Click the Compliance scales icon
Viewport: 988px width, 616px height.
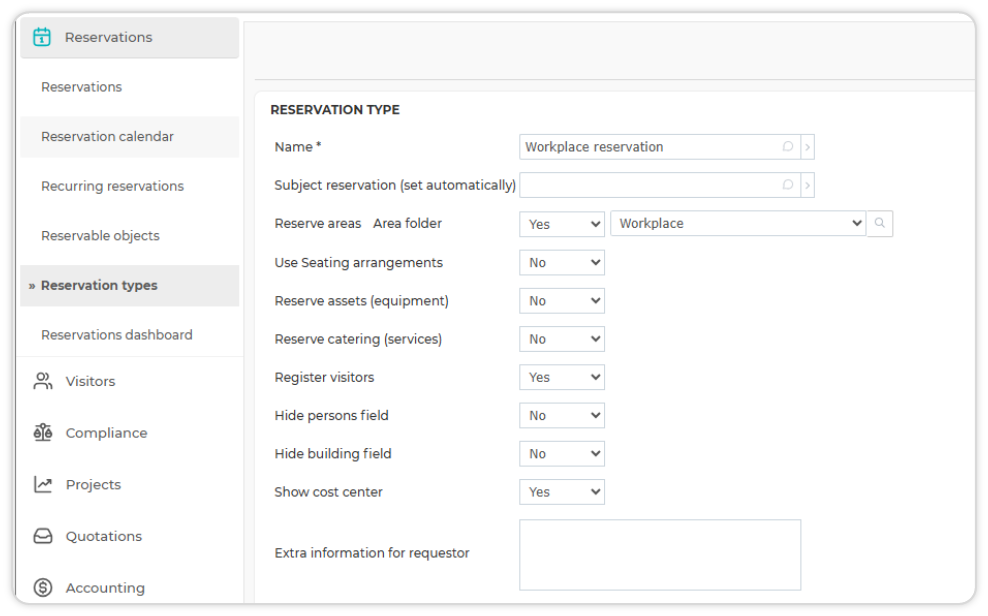point(43,433)
